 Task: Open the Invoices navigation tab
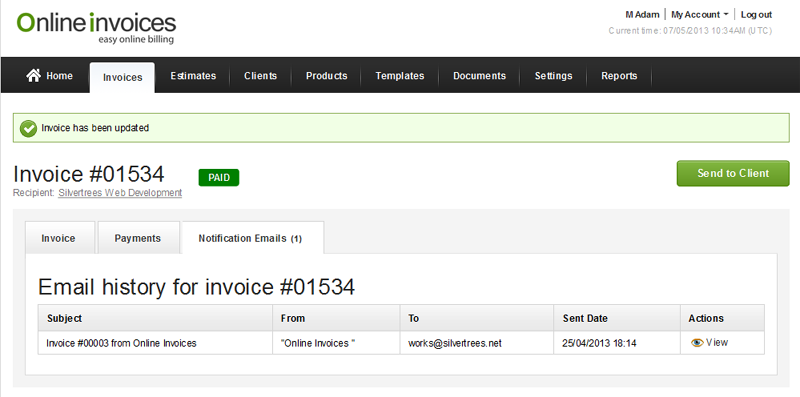coord(122,77)
